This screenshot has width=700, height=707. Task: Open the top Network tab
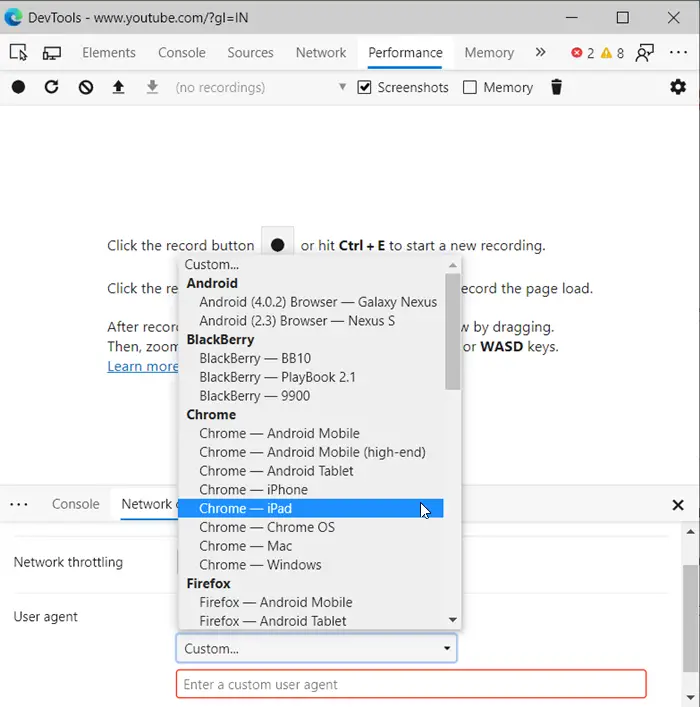pos(321,53)
